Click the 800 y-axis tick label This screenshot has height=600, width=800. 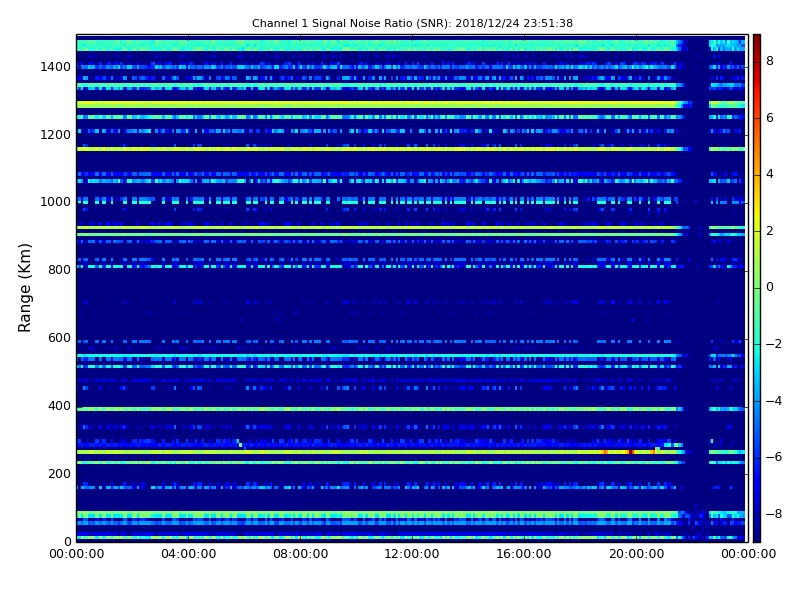[59, 270]
